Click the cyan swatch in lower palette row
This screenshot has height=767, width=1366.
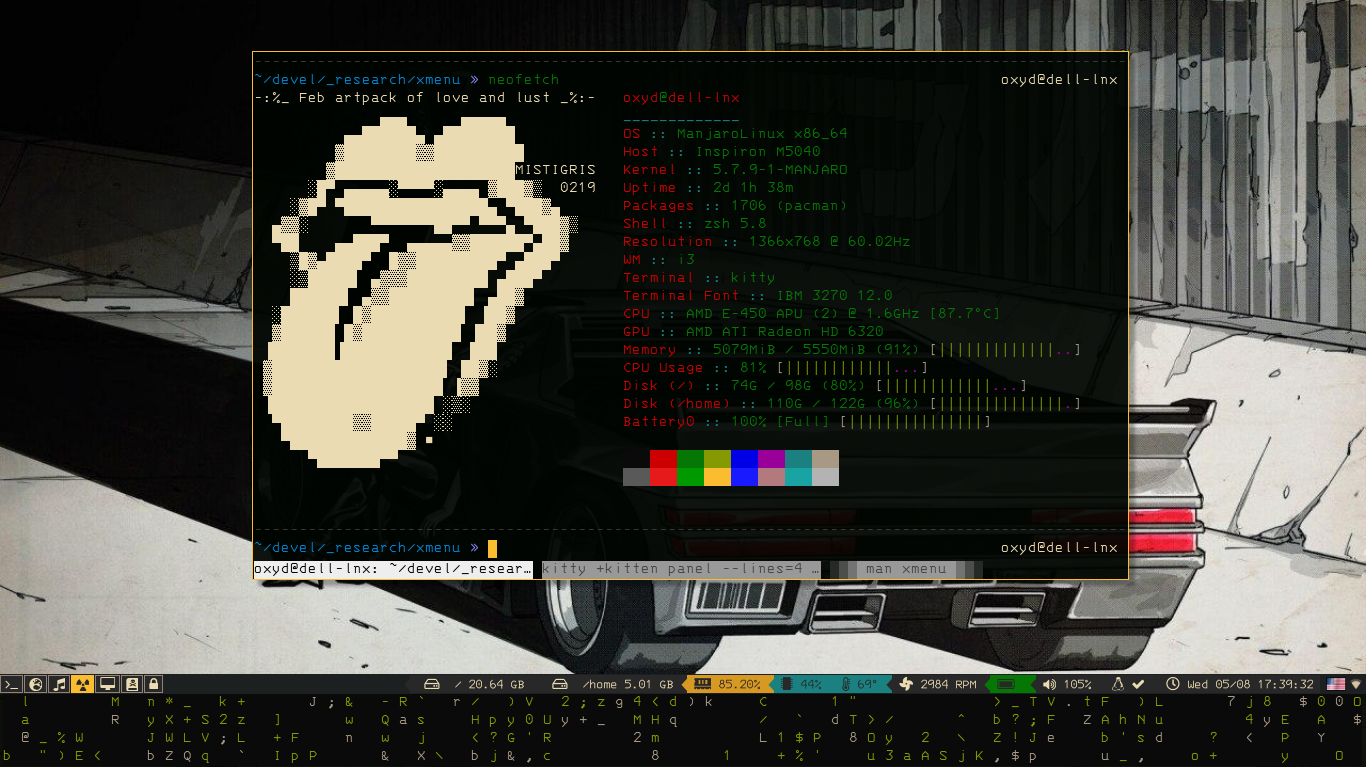(798, 477)
